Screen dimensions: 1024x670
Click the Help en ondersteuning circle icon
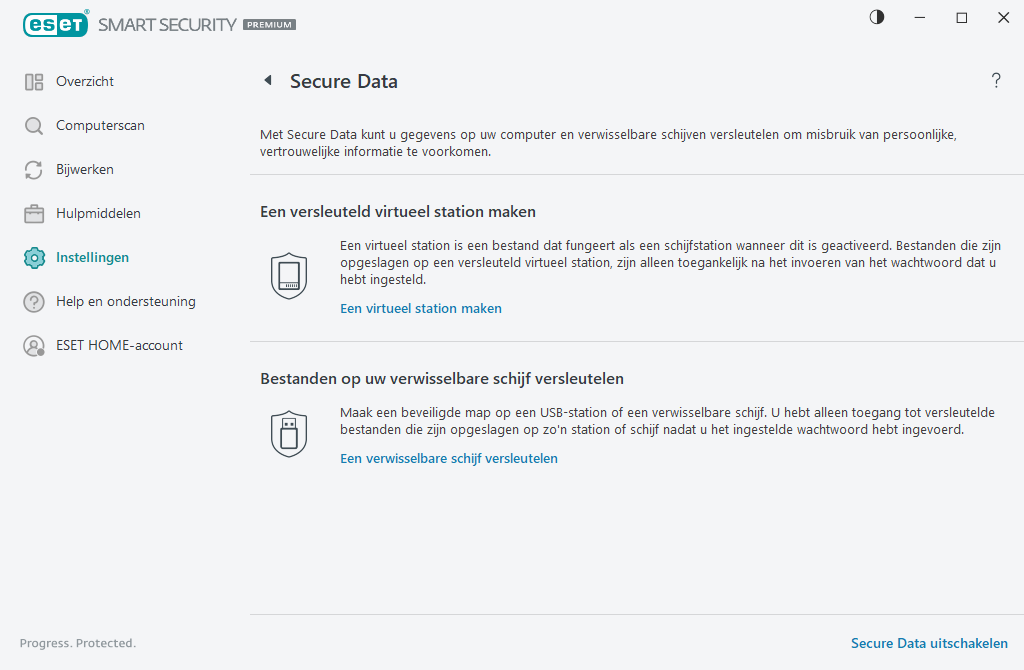pos(32,301)
